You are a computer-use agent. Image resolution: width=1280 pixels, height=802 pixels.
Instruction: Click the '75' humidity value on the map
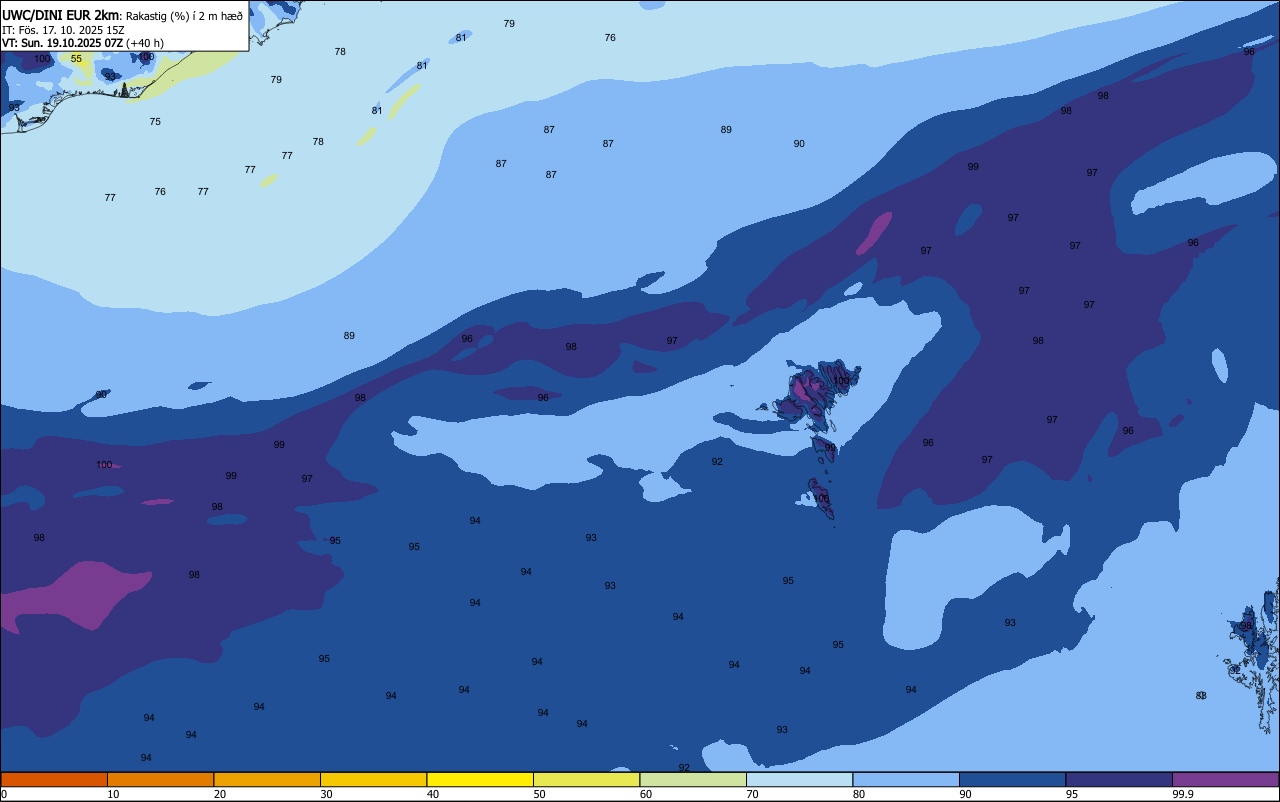(155, 122)
